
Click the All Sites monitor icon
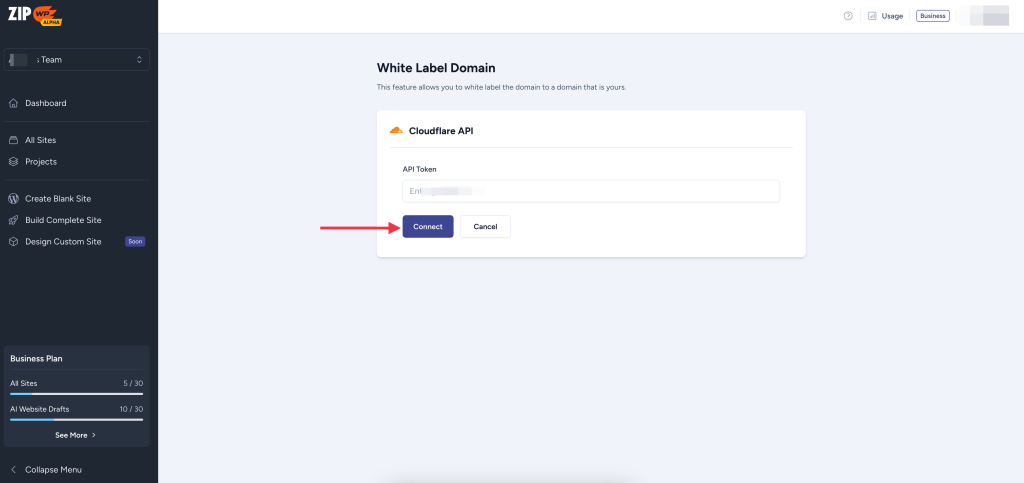(x=14, y=140)
